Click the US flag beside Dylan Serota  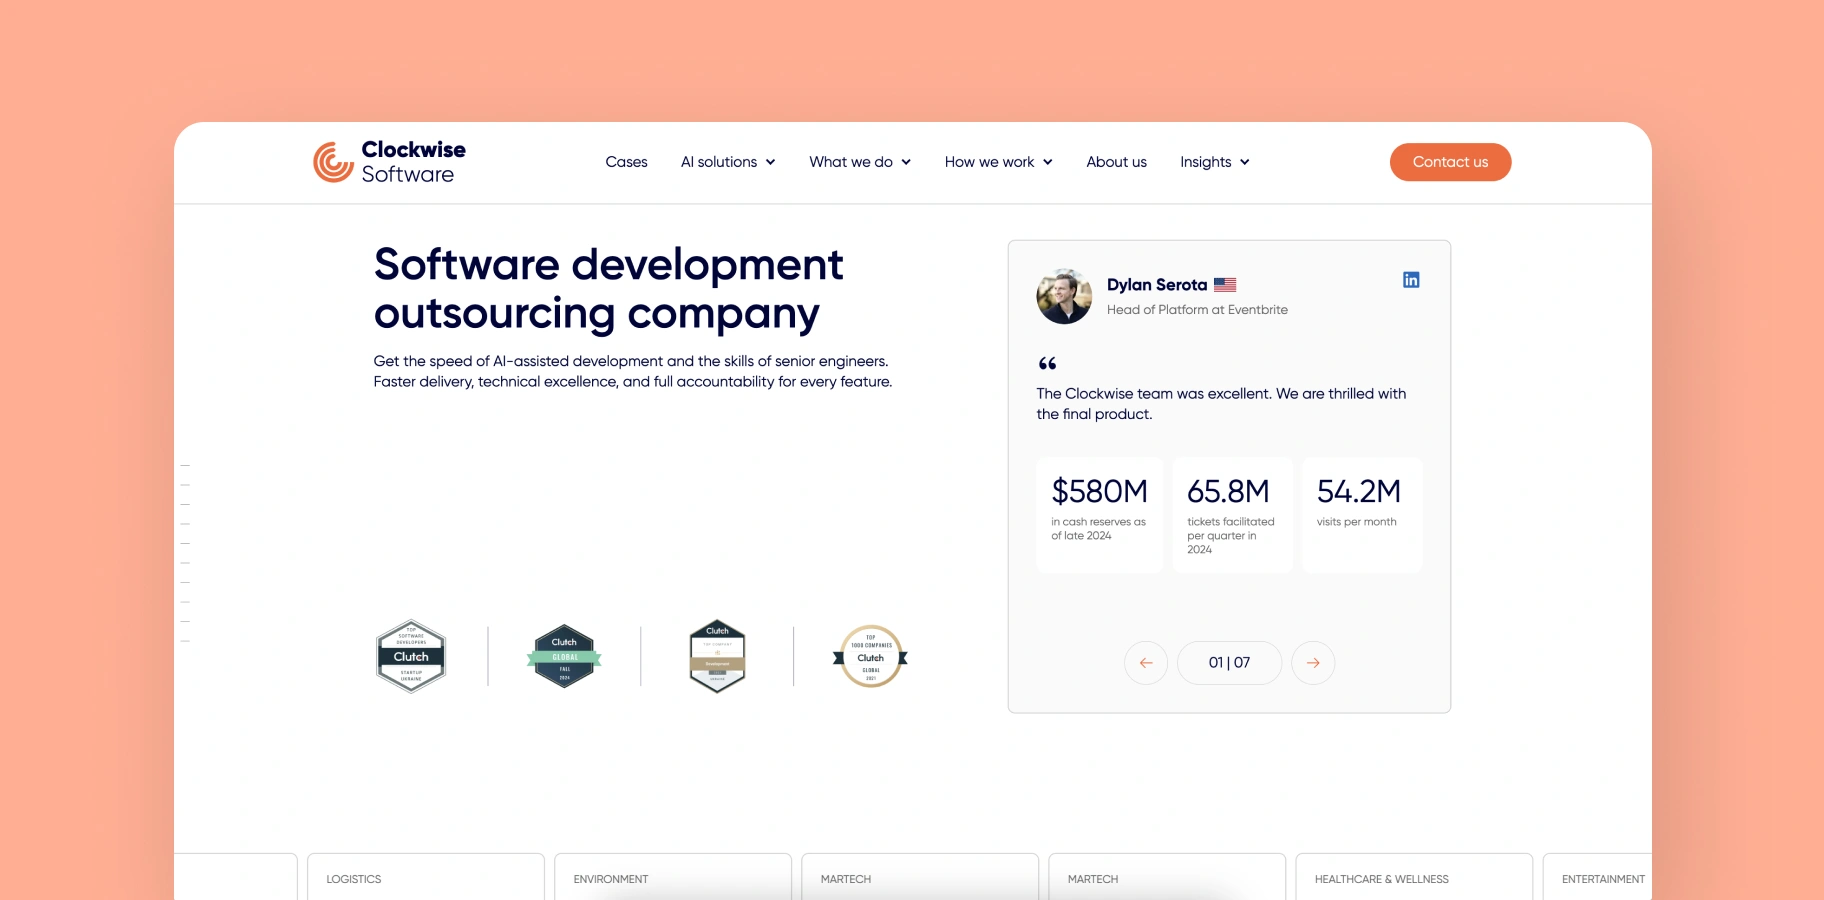pos(1225,285)
